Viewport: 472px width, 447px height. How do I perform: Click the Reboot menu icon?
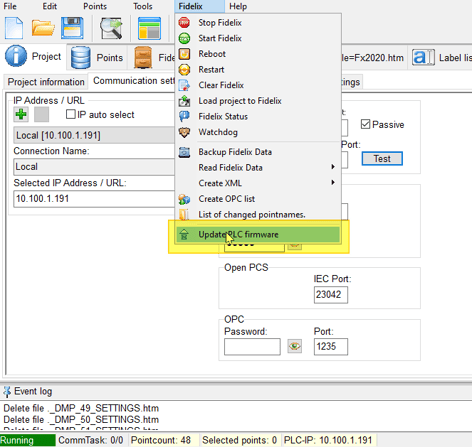pyautogui.click(x=184, y=54)
